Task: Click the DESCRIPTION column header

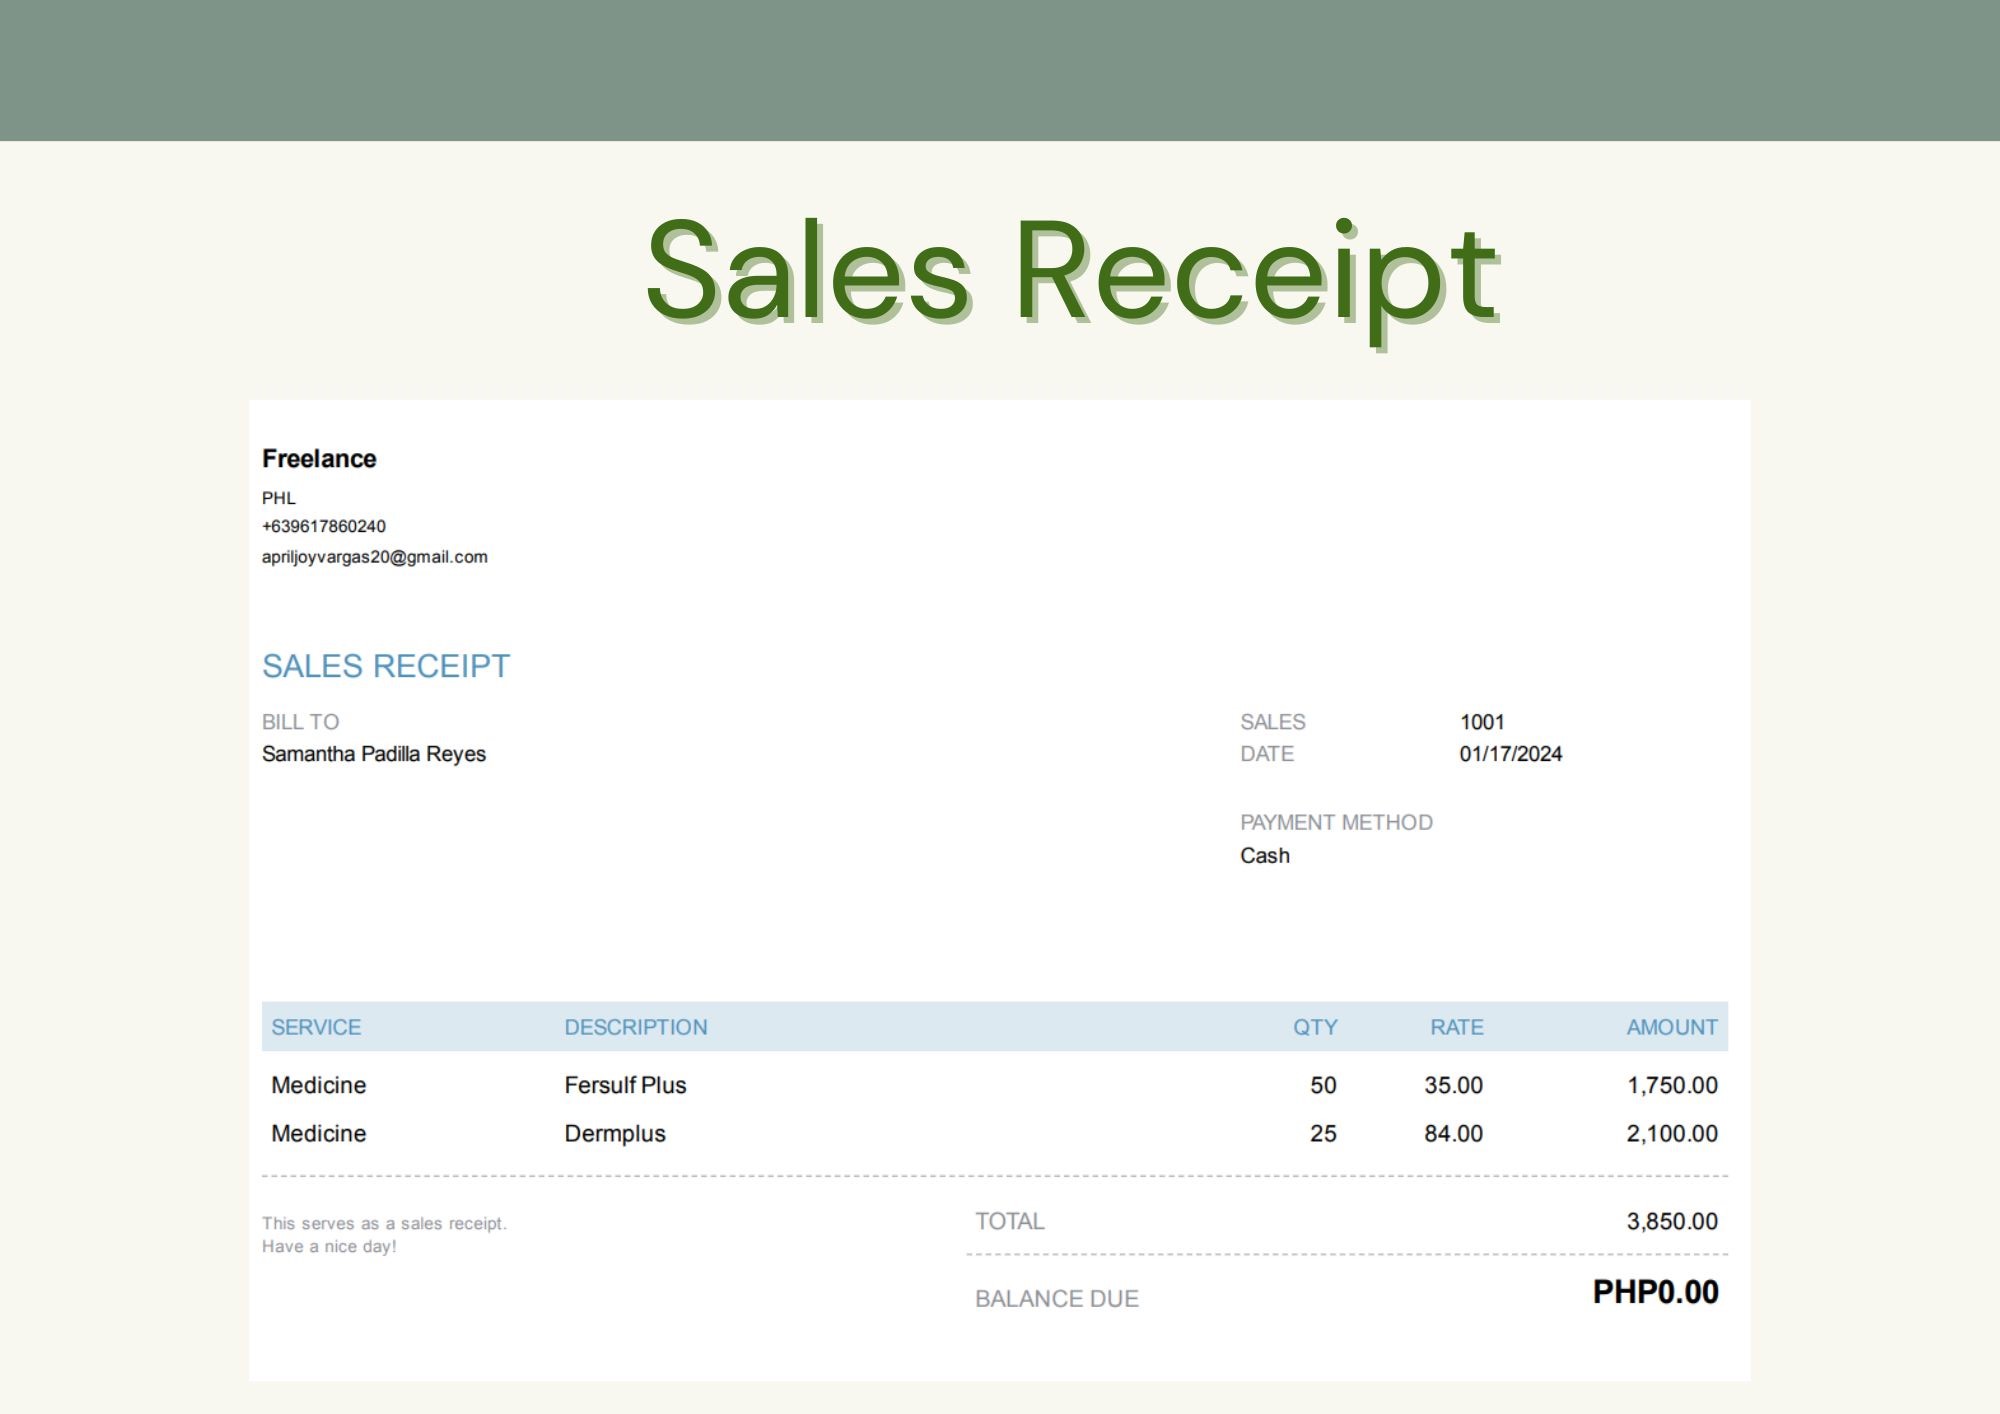Action: (x=635, y=1027)
